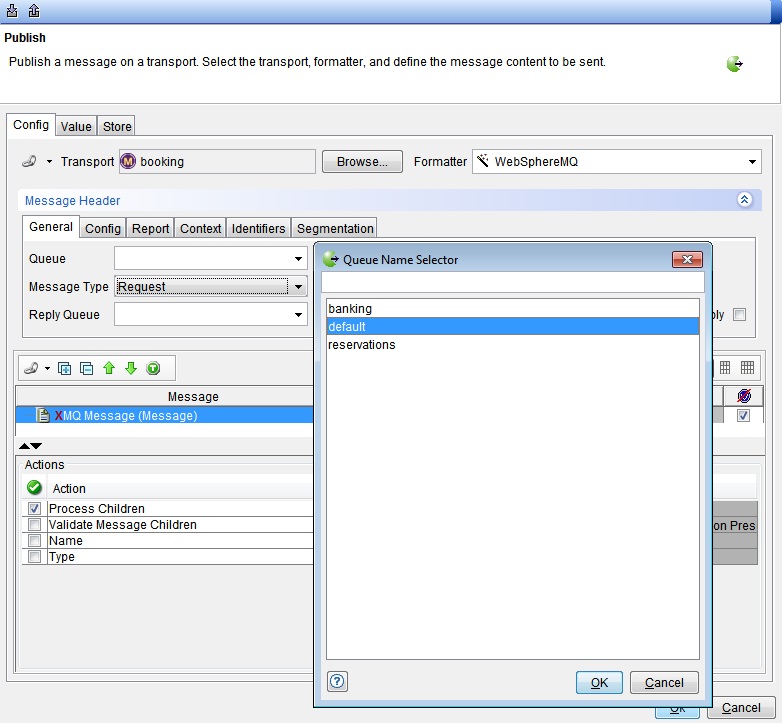Collapse the Message Header section
This screenshot has width=782, height=723.
tap(744, 200)
